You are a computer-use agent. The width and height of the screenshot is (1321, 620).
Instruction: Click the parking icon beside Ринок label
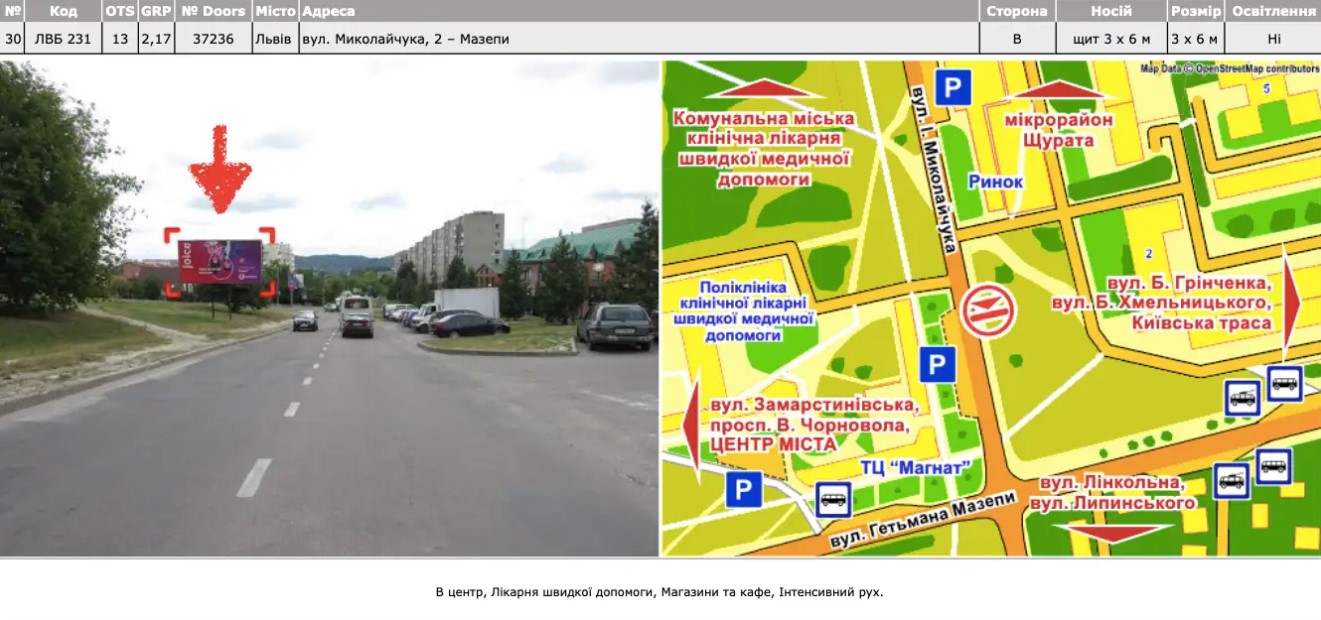pyautogui.click(x=953, y=87)
